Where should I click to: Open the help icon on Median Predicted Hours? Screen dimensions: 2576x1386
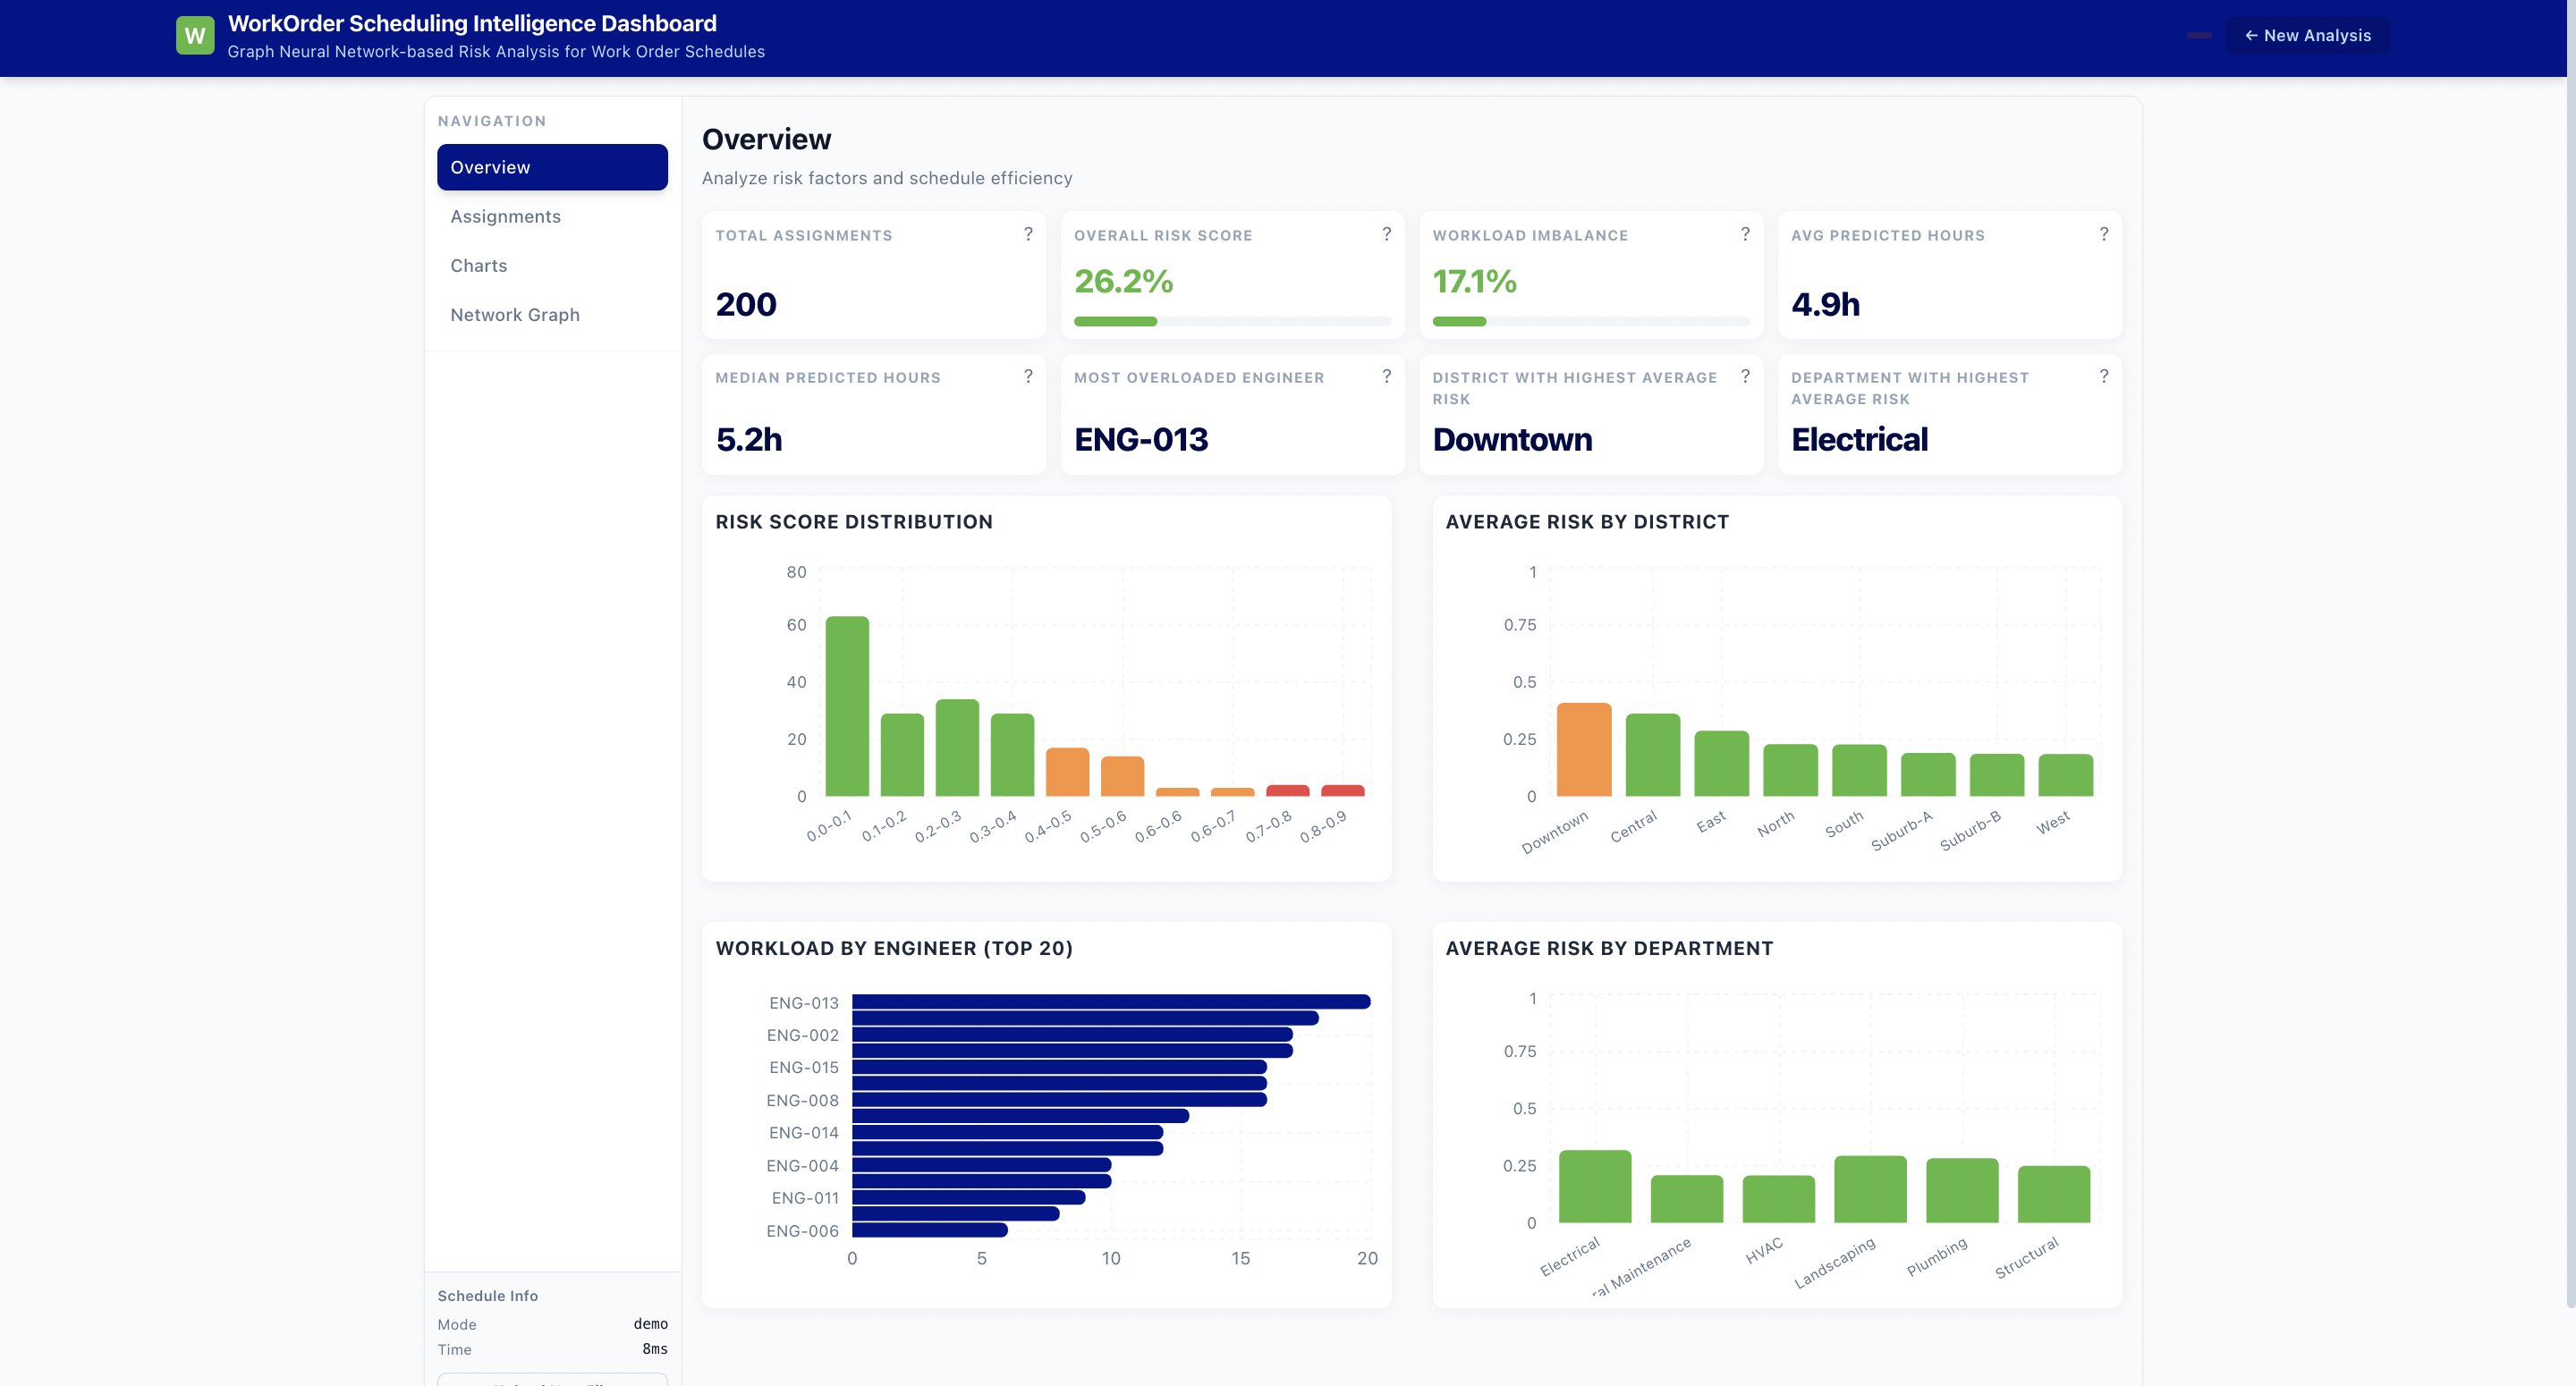click(x=1027, y=376)
